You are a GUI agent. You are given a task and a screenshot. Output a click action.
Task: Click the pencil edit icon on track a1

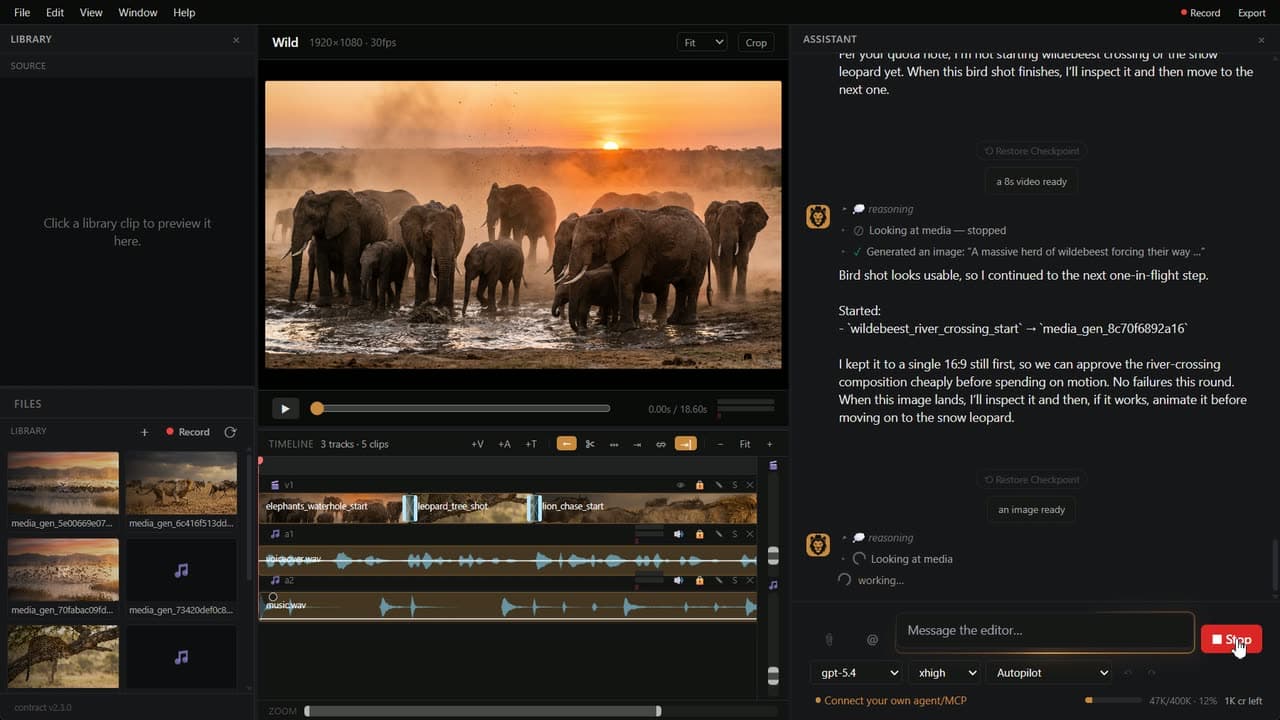click(717, 534)
